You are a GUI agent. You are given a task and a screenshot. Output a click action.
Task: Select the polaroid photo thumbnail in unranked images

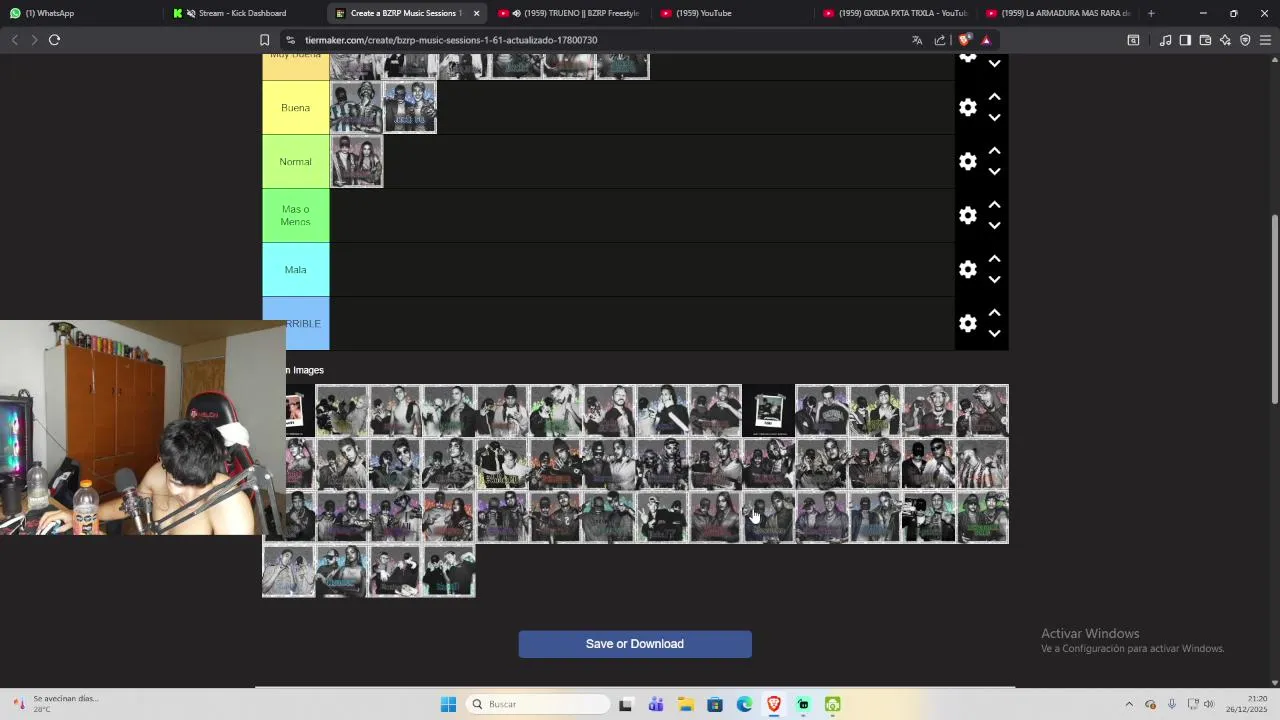768,410
